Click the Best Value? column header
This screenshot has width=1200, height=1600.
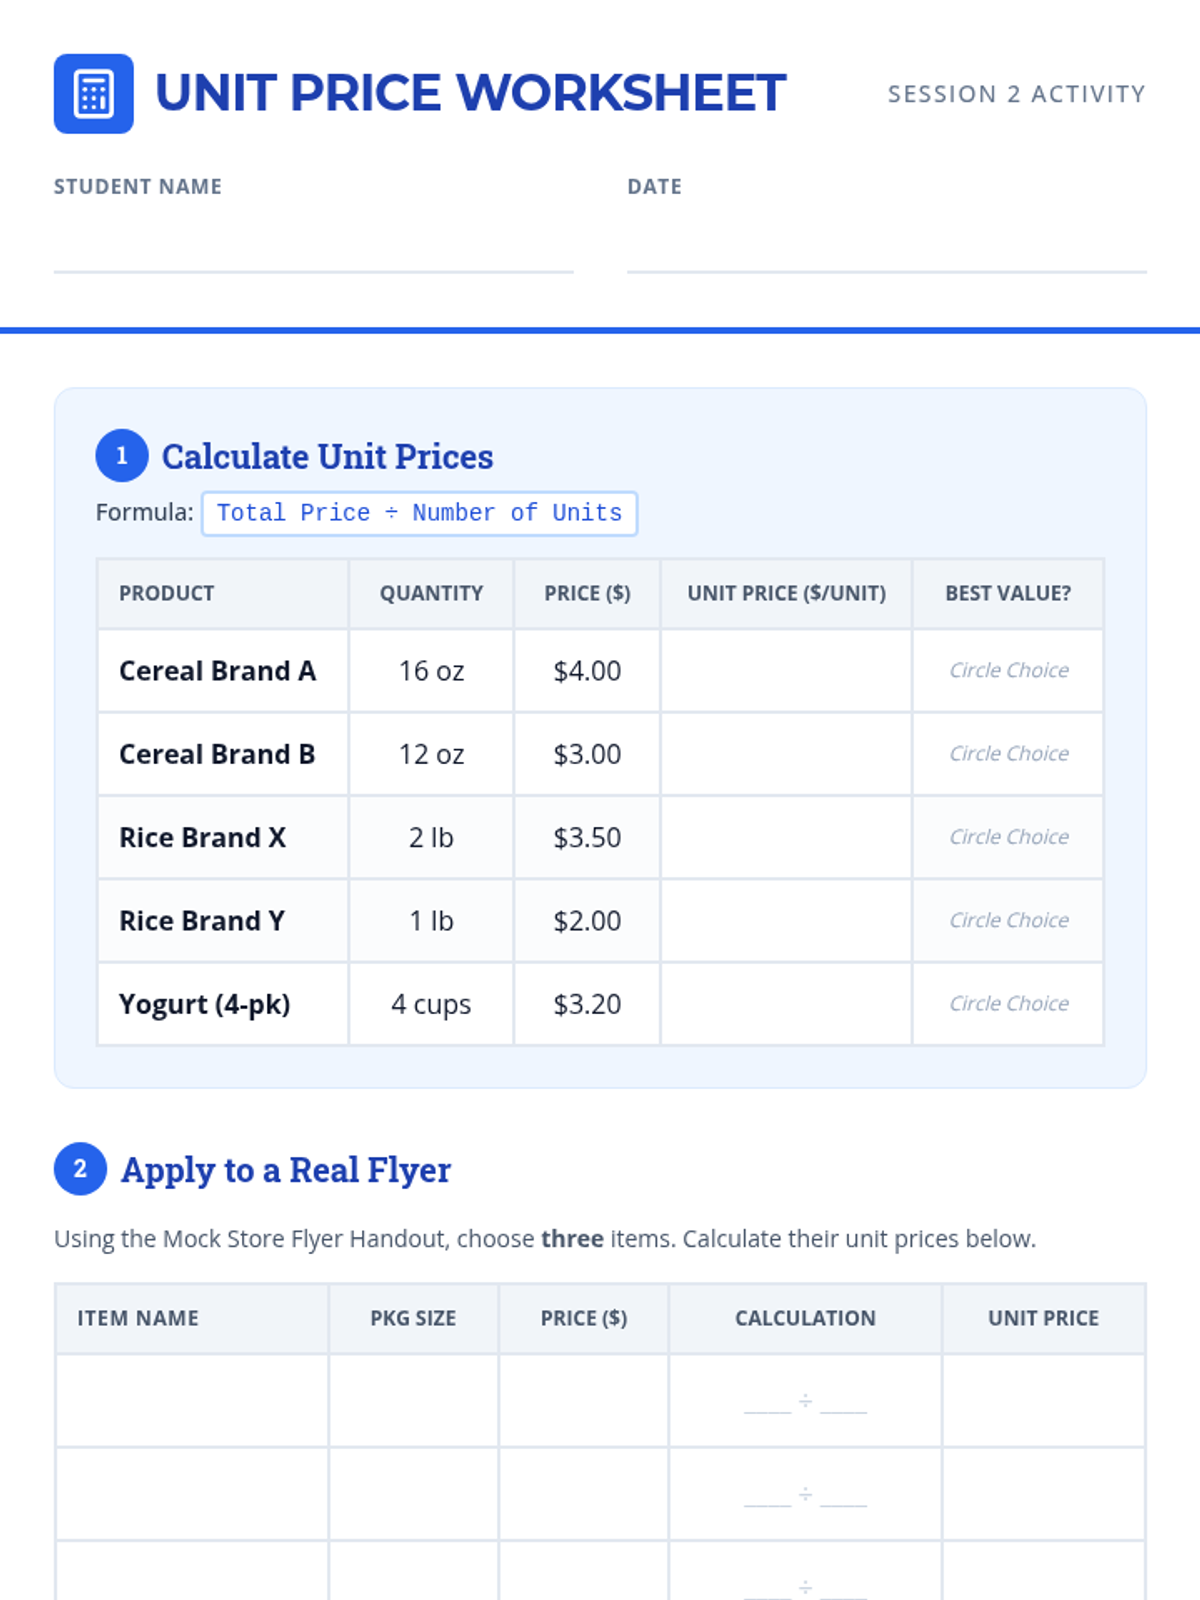click(x=1008, y=593)
